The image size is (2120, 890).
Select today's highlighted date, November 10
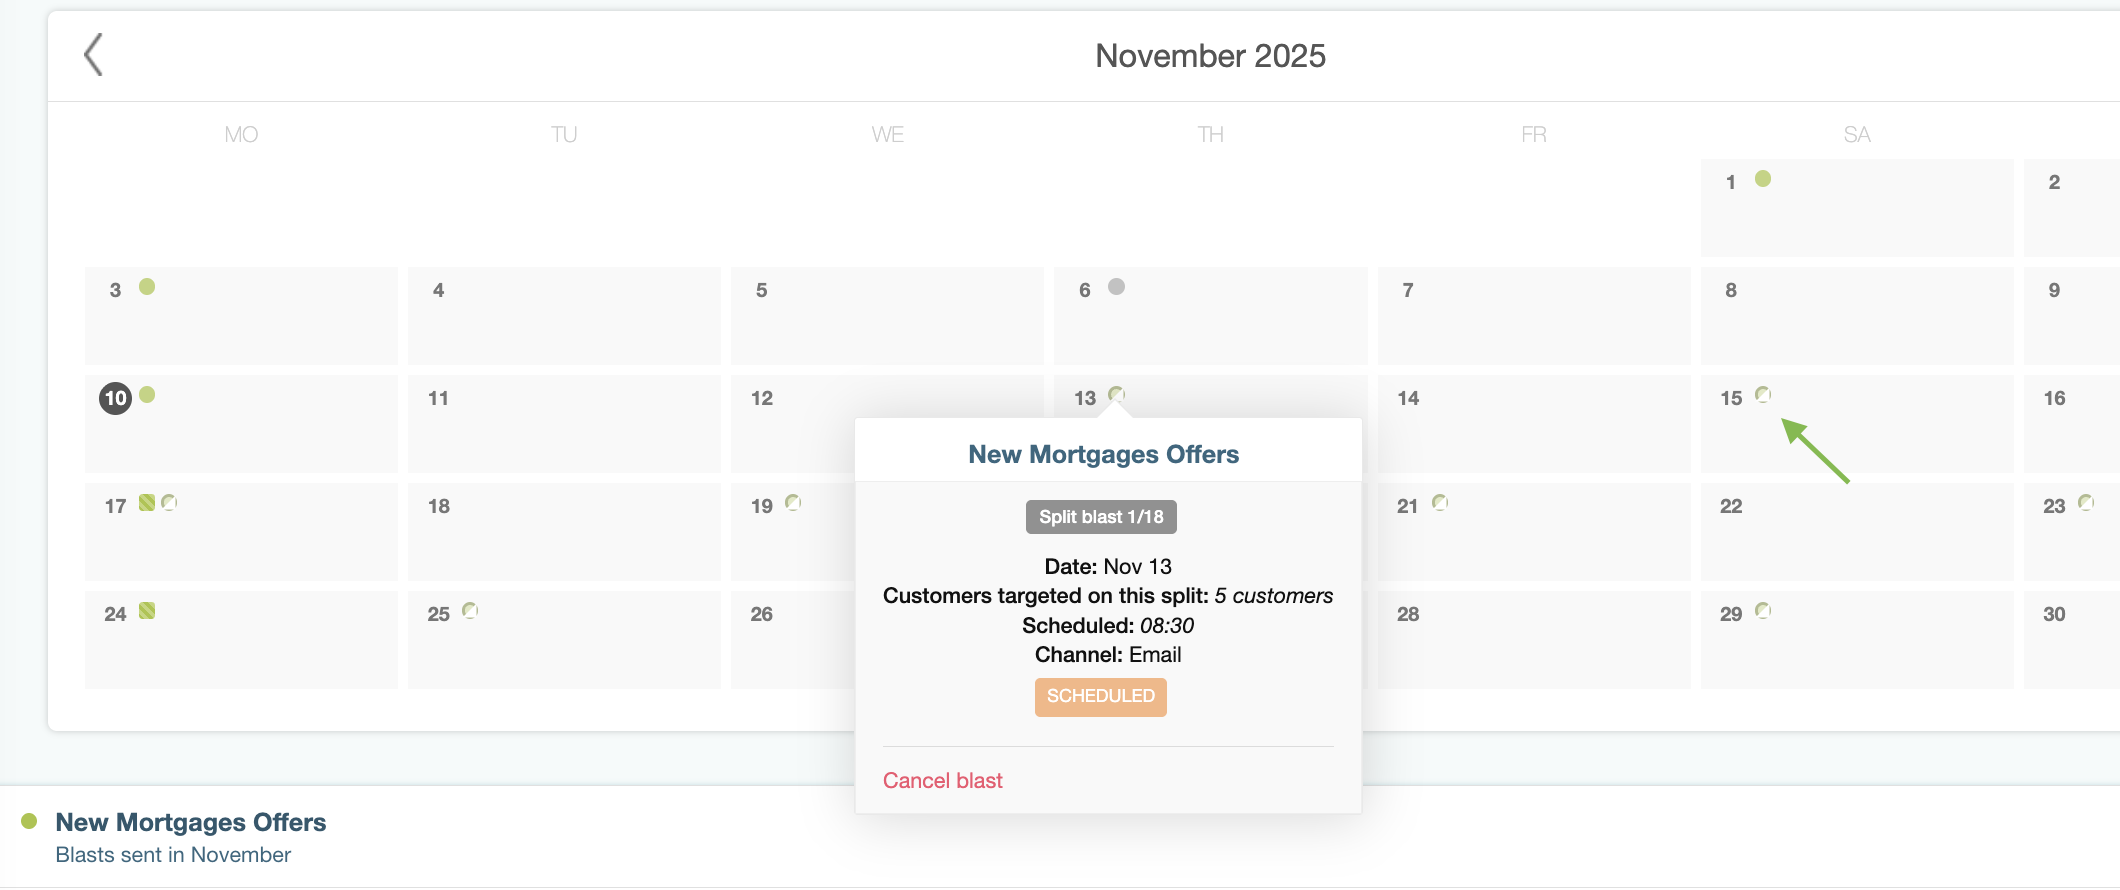pos(115,397)
